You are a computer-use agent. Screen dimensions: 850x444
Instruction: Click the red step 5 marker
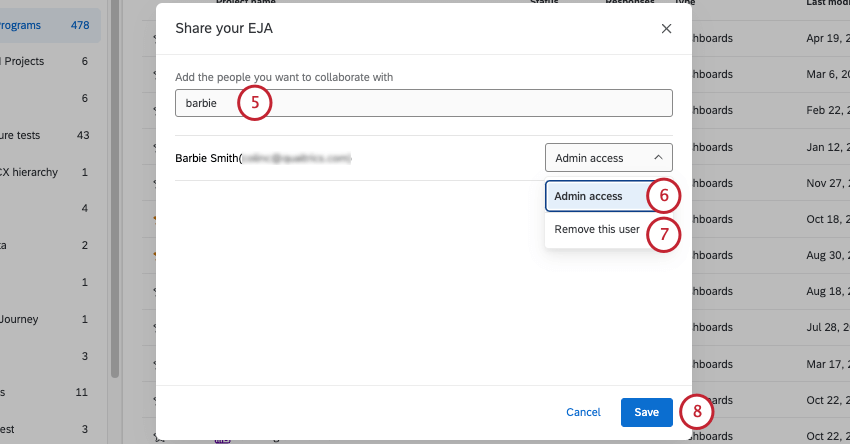[x=255, y=102]
